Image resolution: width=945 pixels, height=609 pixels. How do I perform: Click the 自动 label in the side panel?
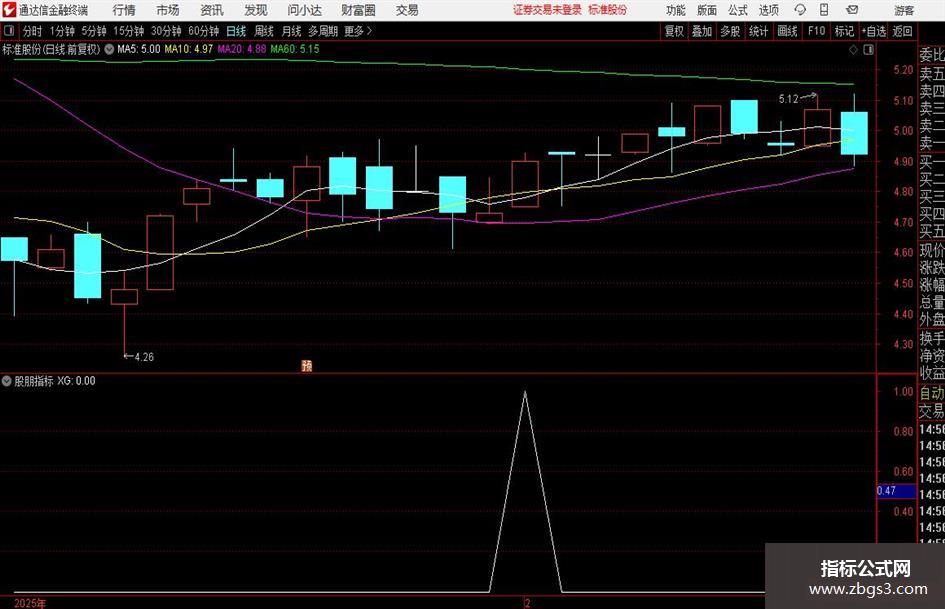932,393
